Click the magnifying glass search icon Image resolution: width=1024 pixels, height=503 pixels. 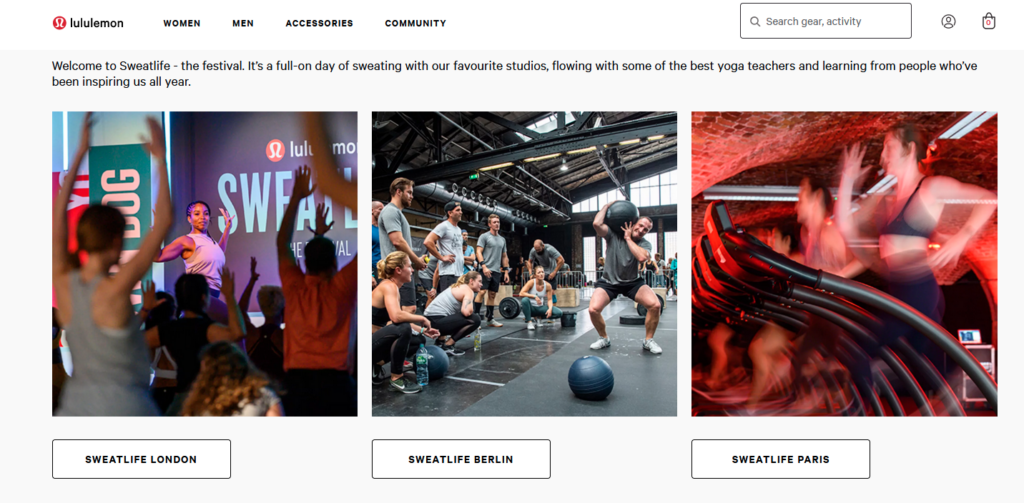pyautogui.click(x=755, y=22)
